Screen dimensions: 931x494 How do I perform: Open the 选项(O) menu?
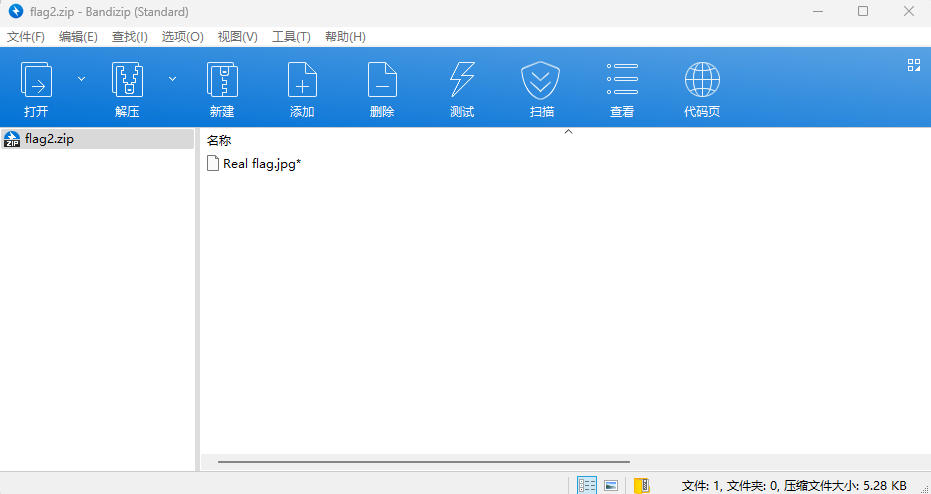[182, 37]
